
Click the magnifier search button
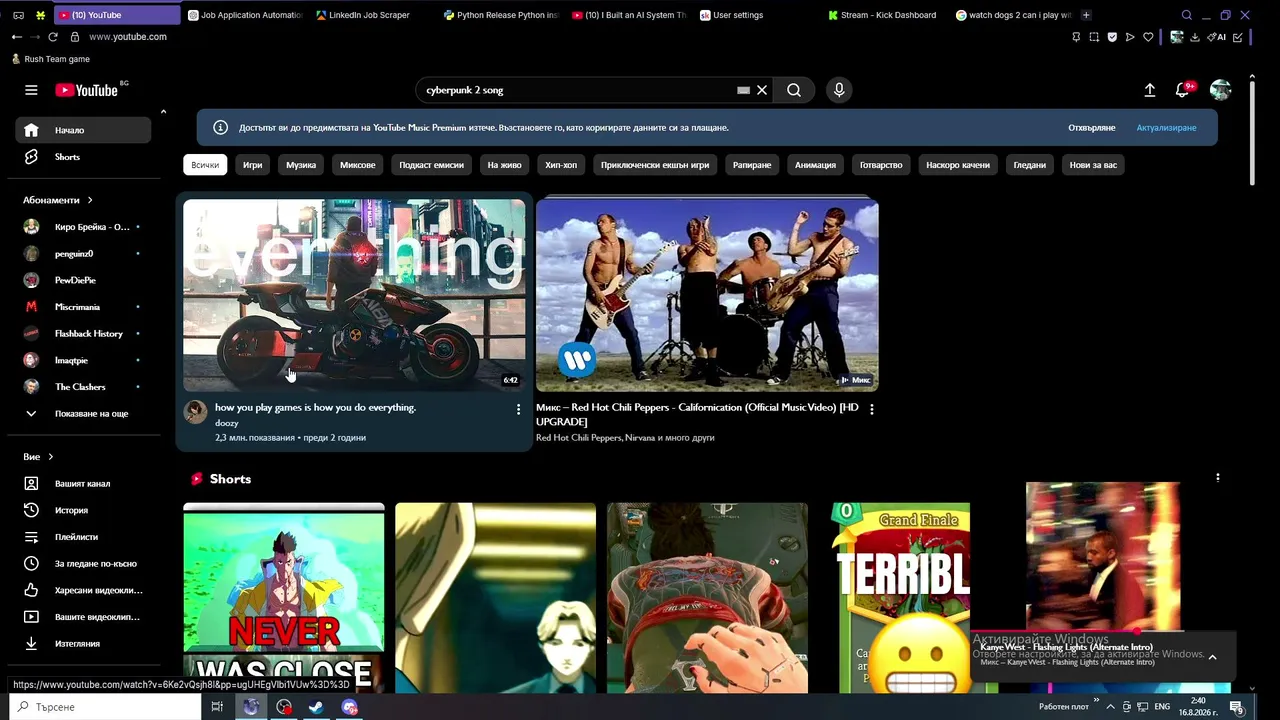click(794, 90)
